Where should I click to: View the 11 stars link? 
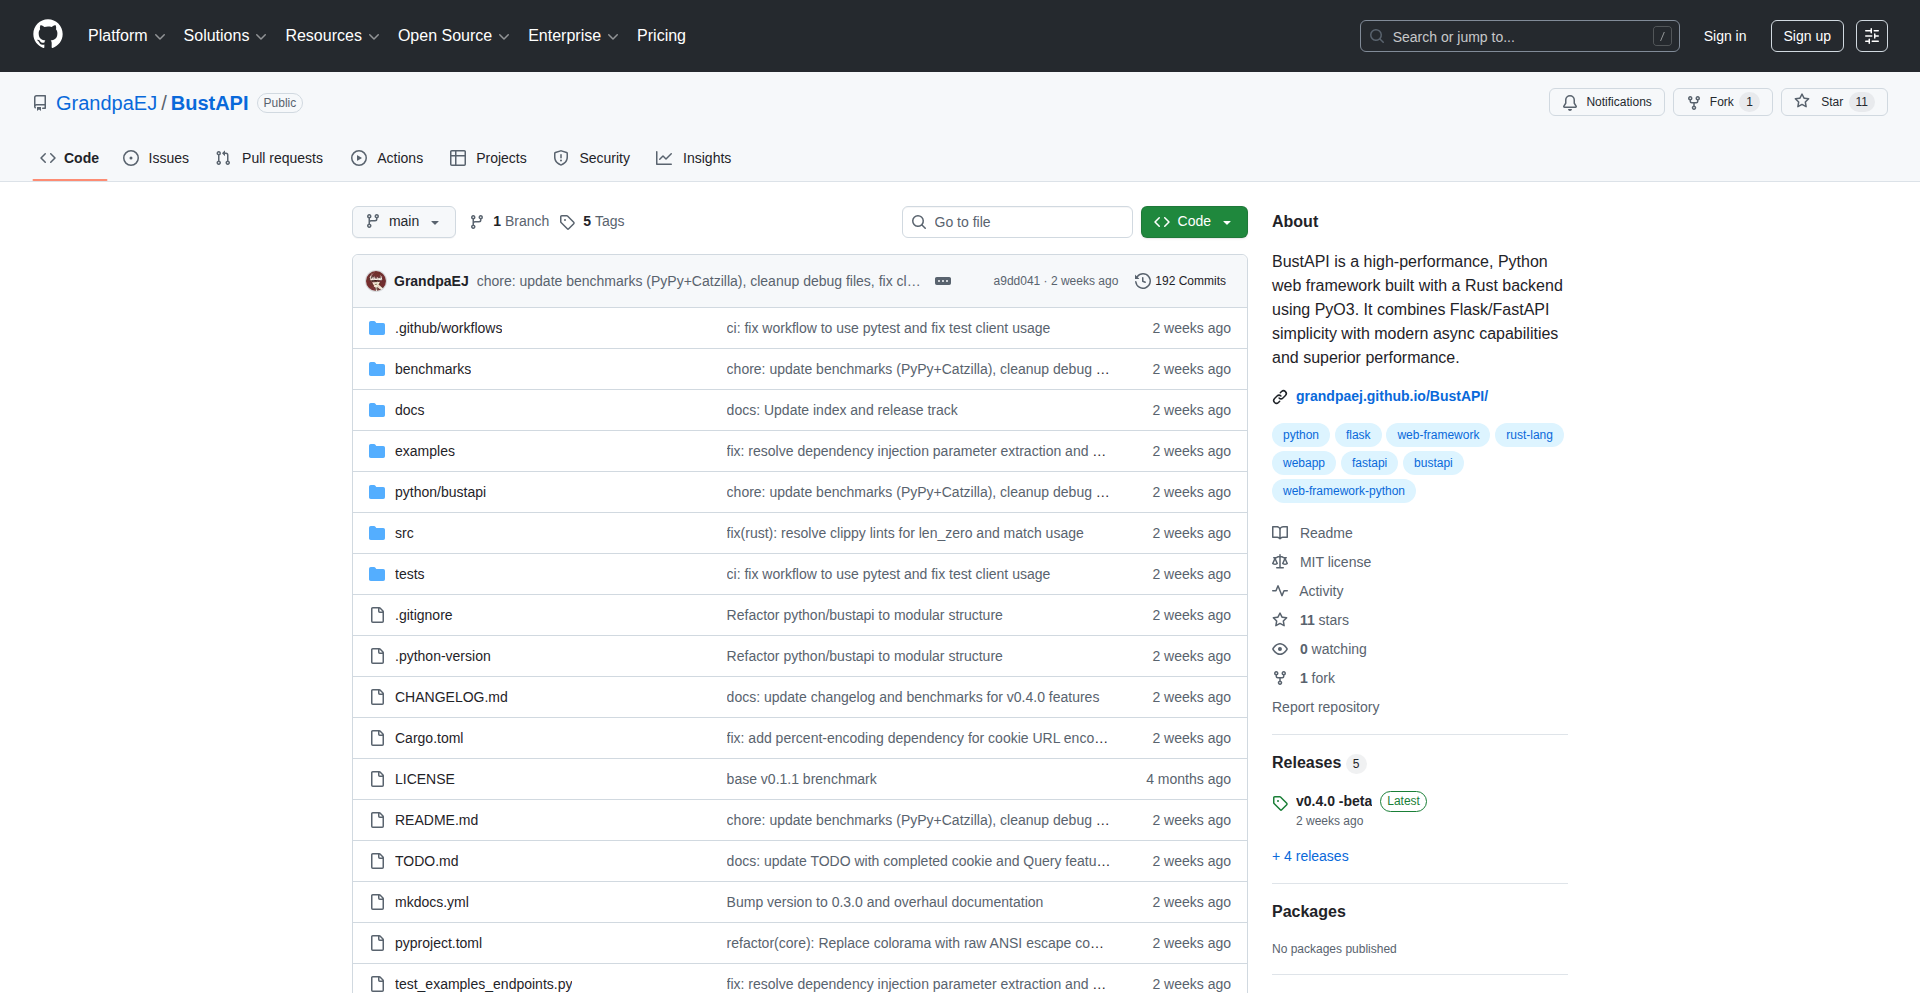(x=1311, y=620)
